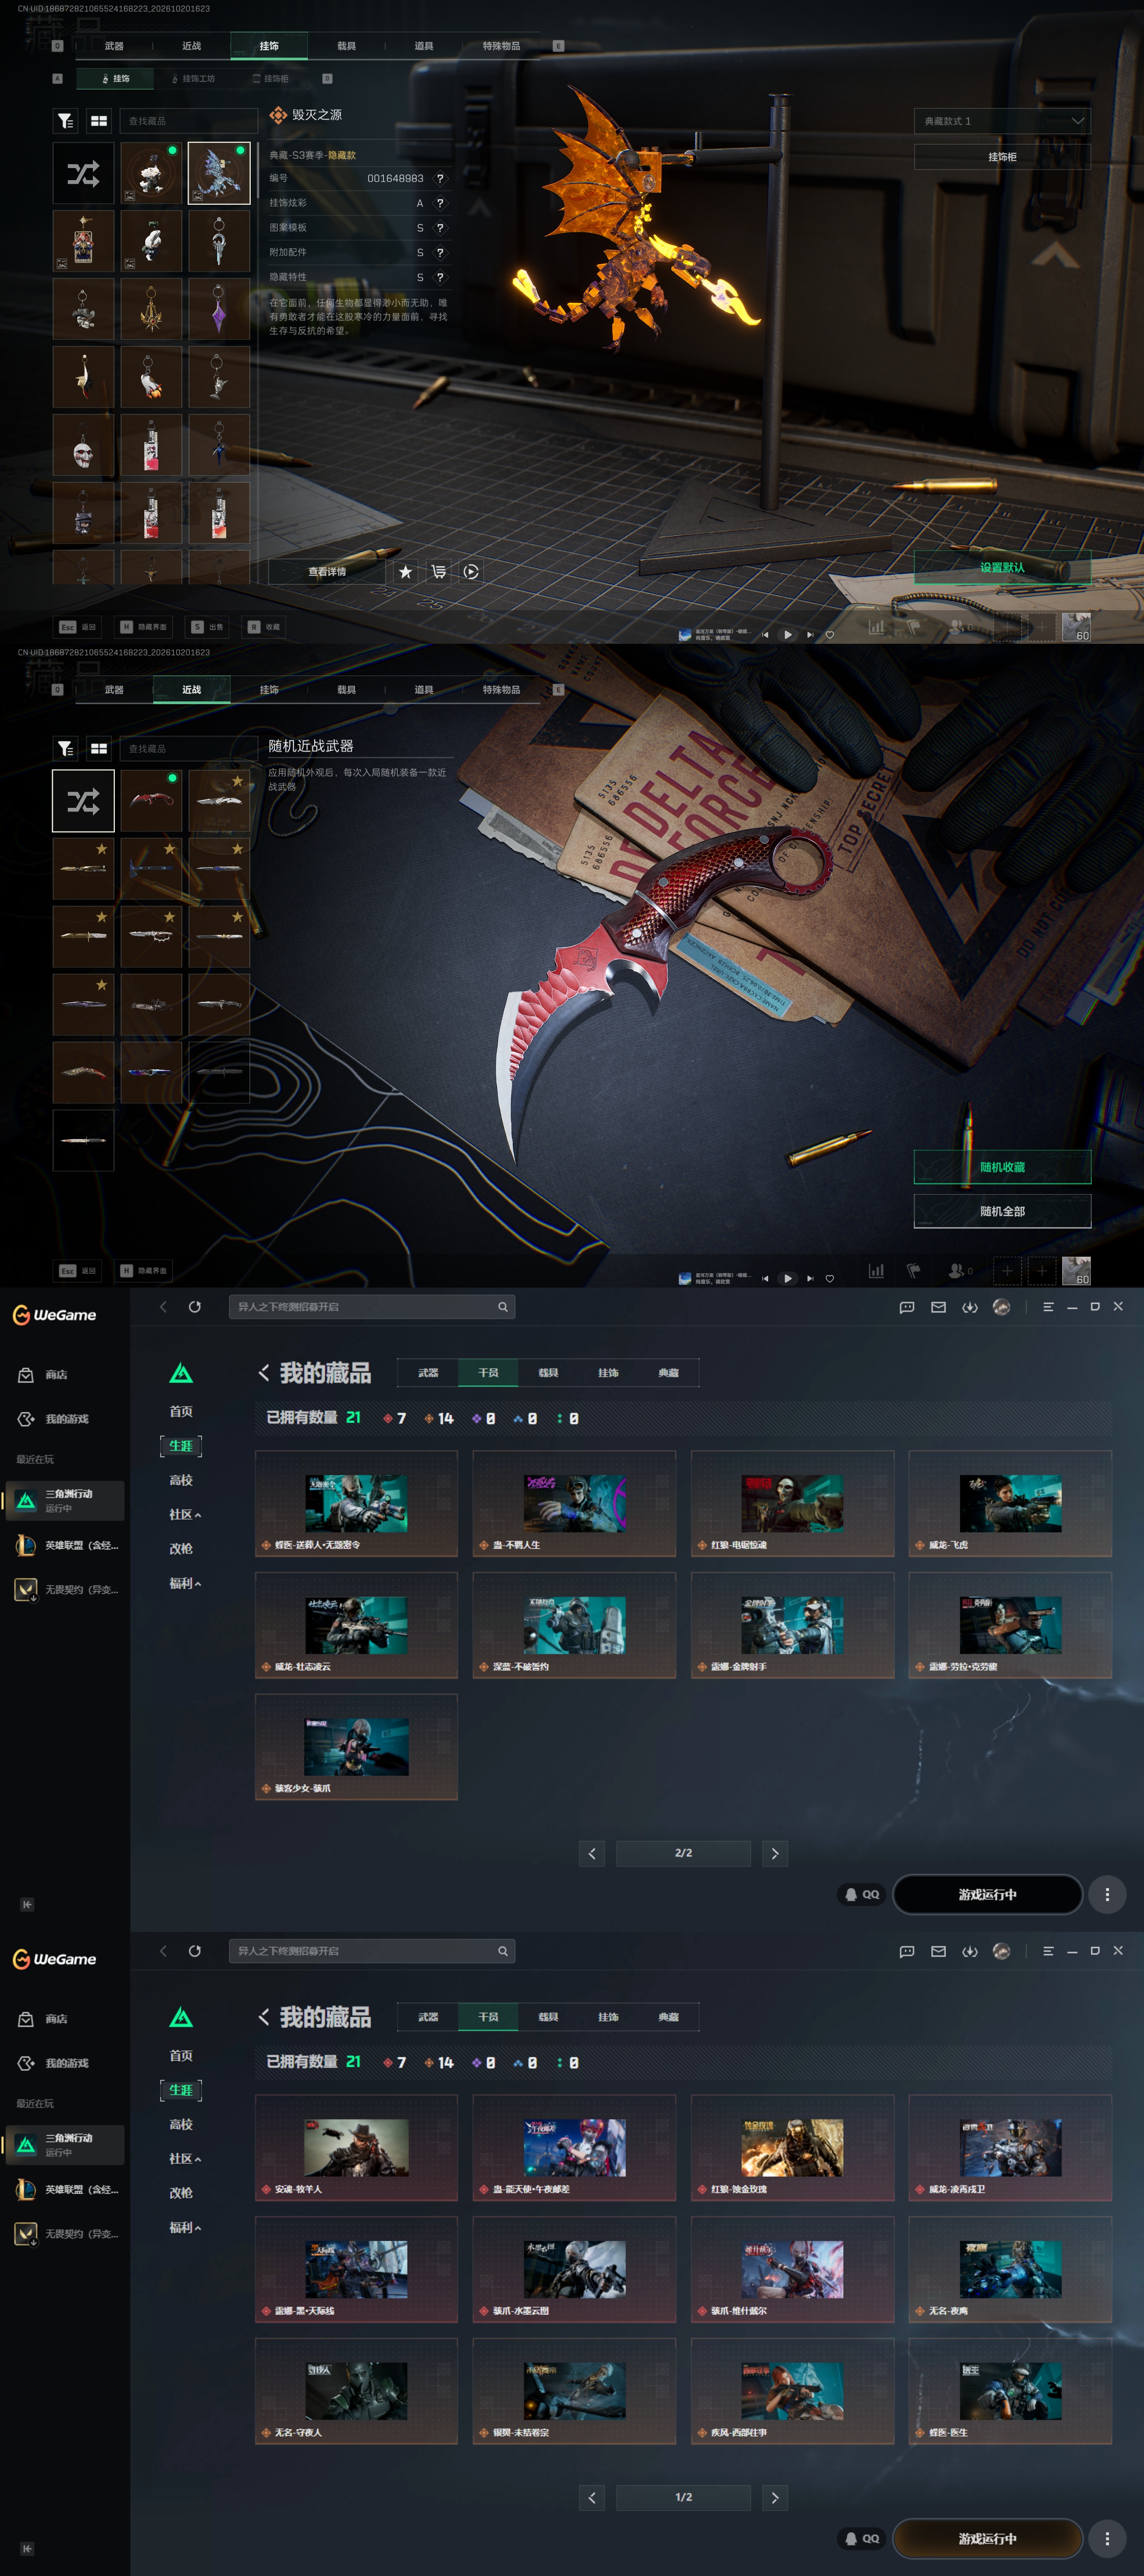Toggle the R 收藏 favorite key button

[265, 627]
